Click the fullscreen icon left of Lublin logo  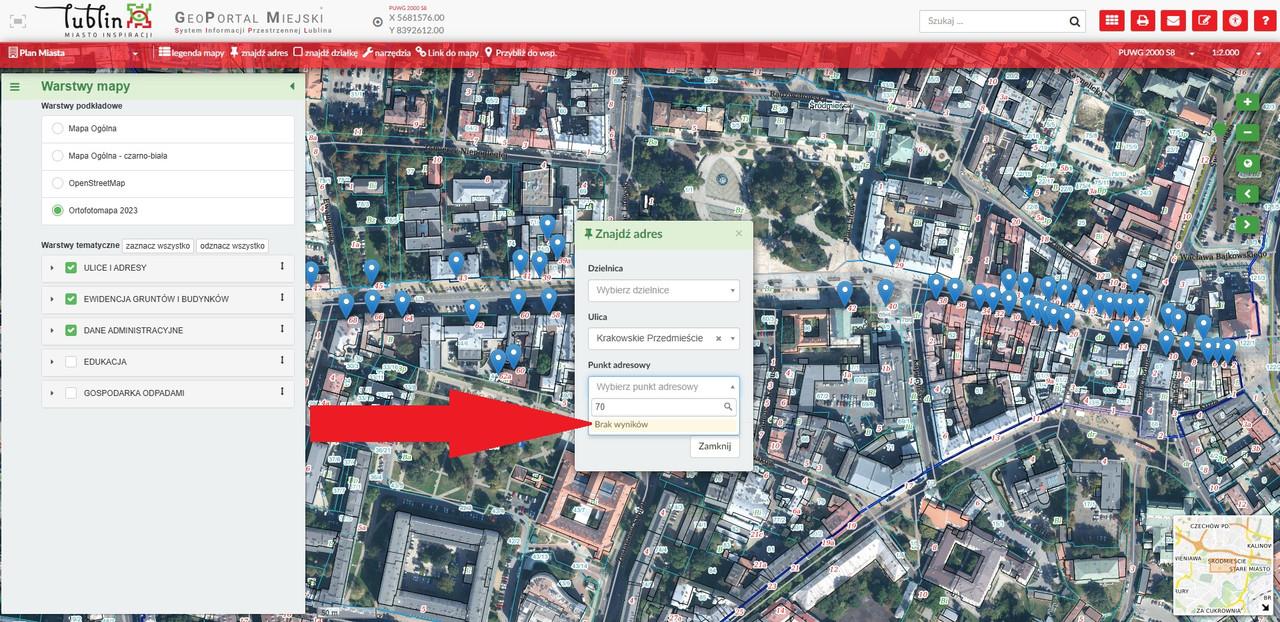(x=17, y=21)
